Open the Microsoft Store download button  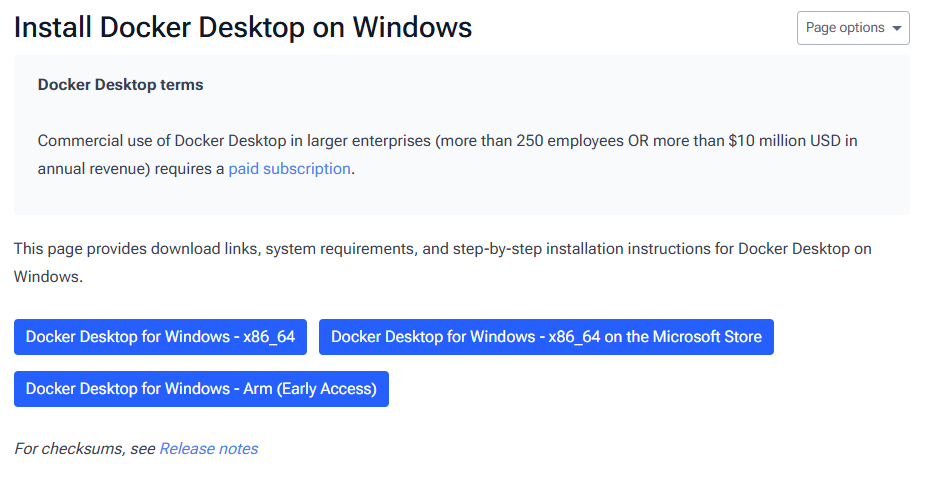546,337
